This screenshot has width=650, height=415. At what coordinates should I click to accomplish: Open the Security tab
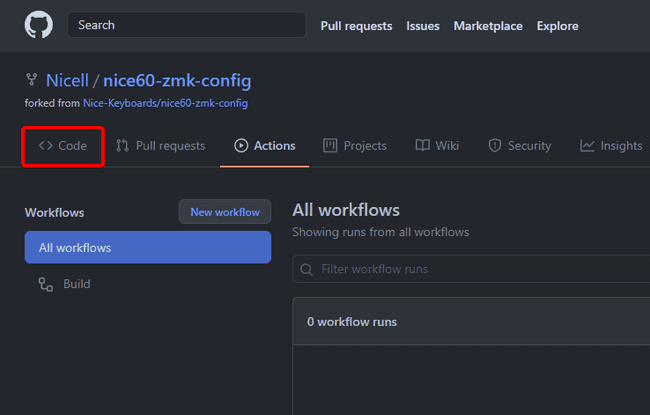click(519, 146)
